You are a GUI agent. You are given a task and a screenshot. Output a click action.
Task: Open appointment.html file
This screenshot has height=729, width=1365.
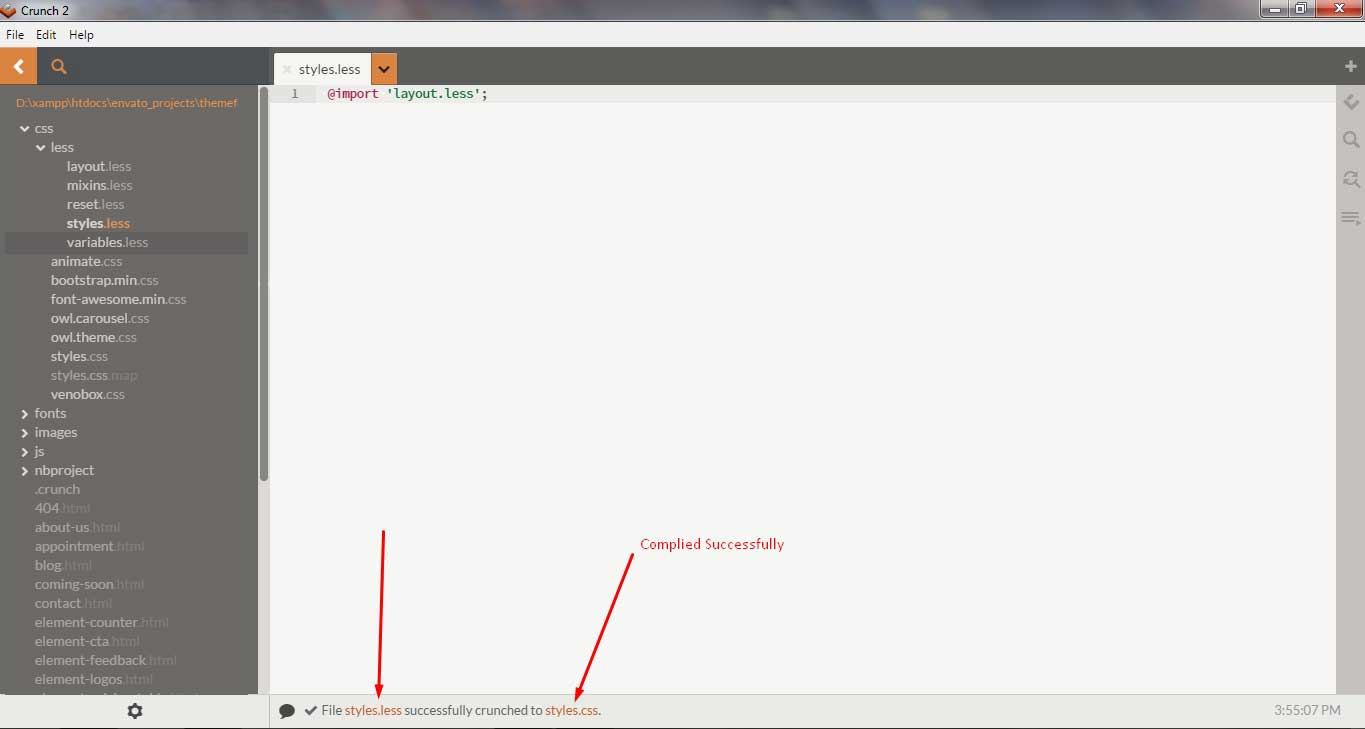(x=89, y=546)
